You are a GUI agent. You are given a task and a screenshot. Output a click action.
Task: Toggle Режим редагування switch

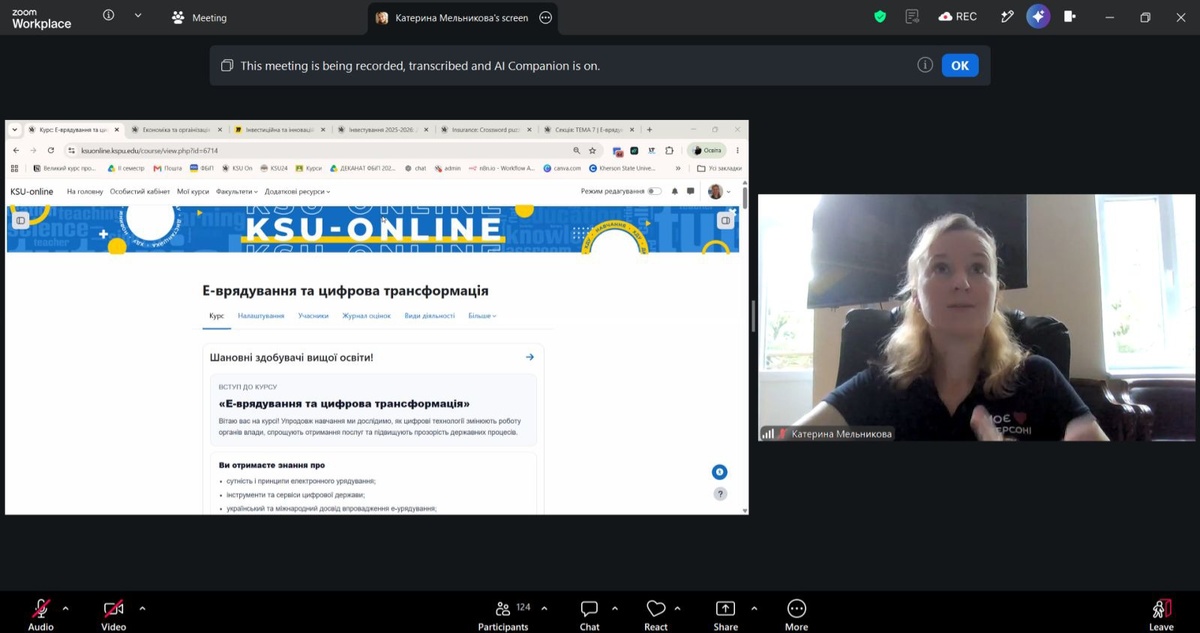tap(654, 191)
